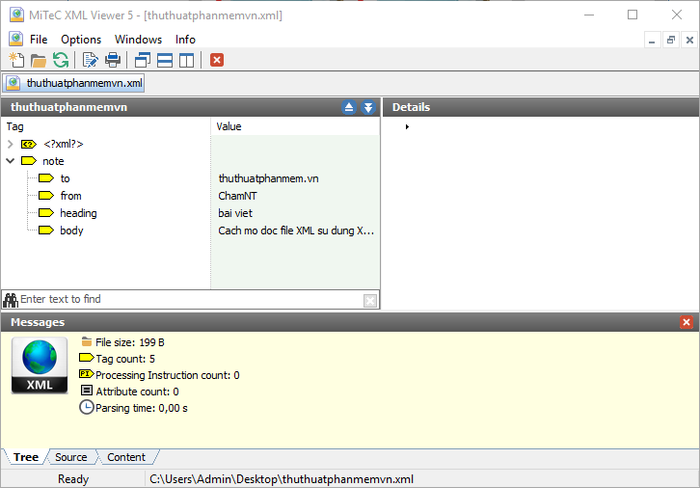This screenshot has width=700, height=488.
Task: Click the red close toolbar icon
Action: pyautogui.click(x=217, y=60)
